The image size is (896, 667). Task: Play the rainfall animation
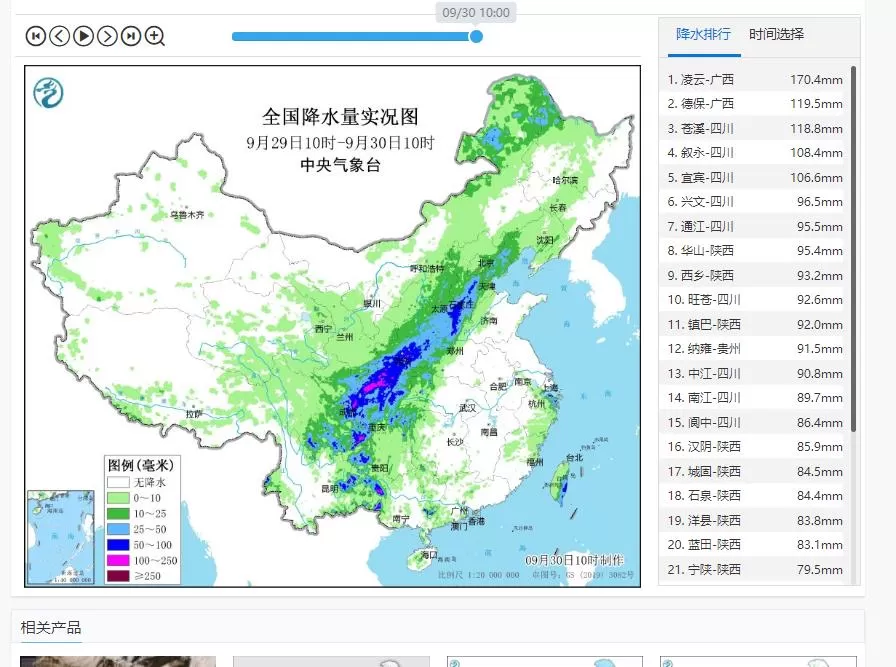click(83, 36)
